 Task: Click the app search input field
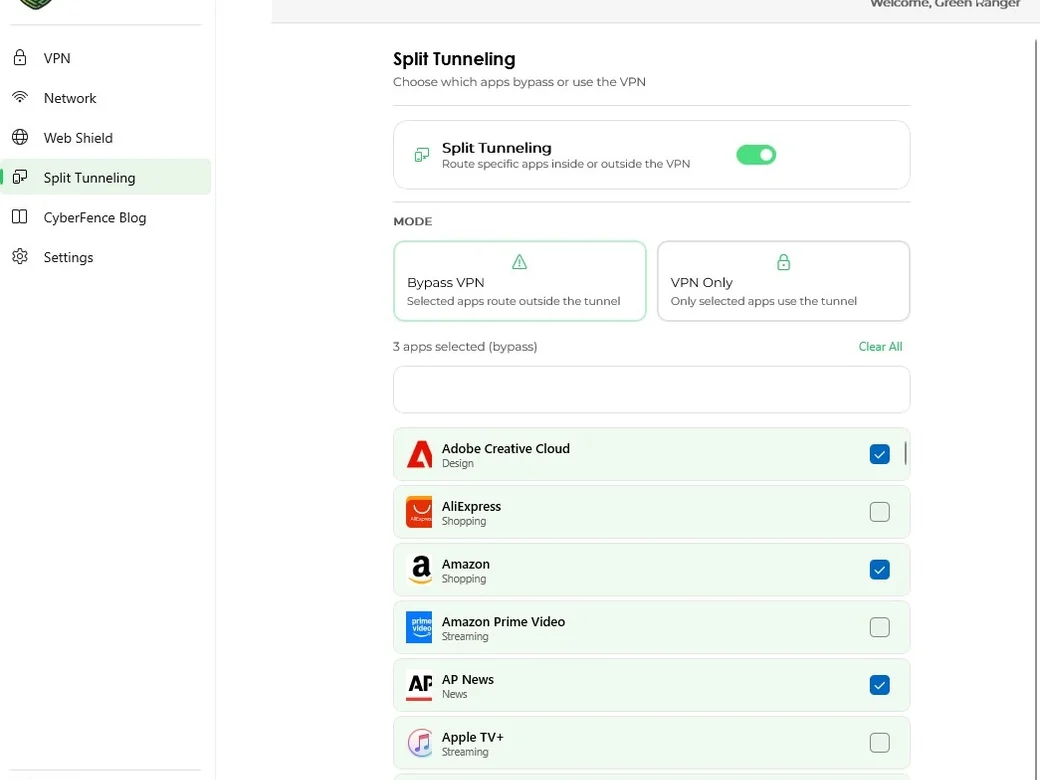click(x=651, y=390)
